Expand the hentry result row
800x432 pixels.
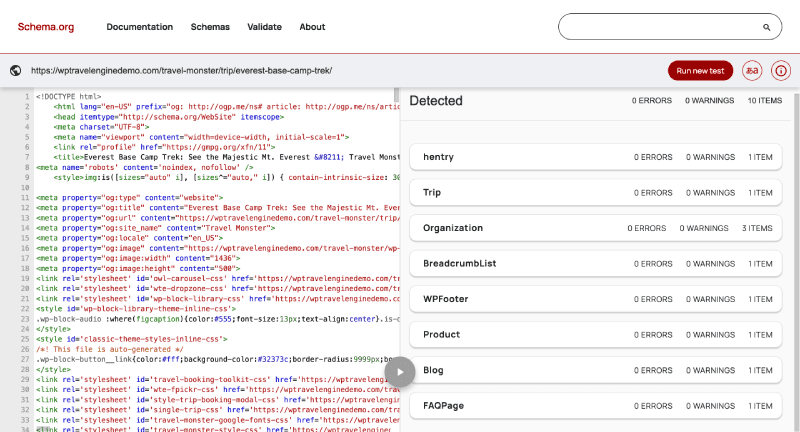[x=595, y=157]
